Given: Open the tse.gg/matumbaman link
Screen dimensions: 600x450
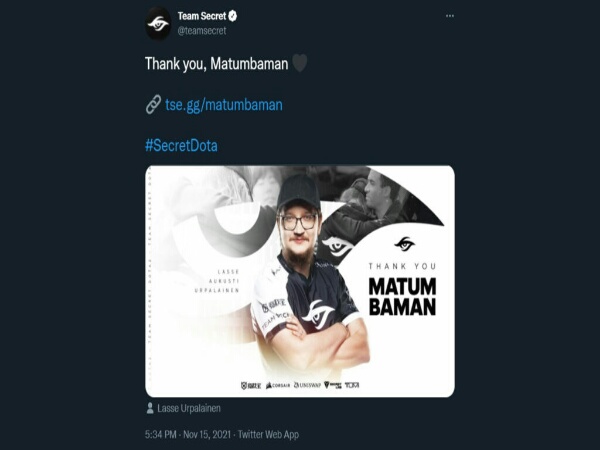Looking at the screenshot, I should tap(224, 105).
